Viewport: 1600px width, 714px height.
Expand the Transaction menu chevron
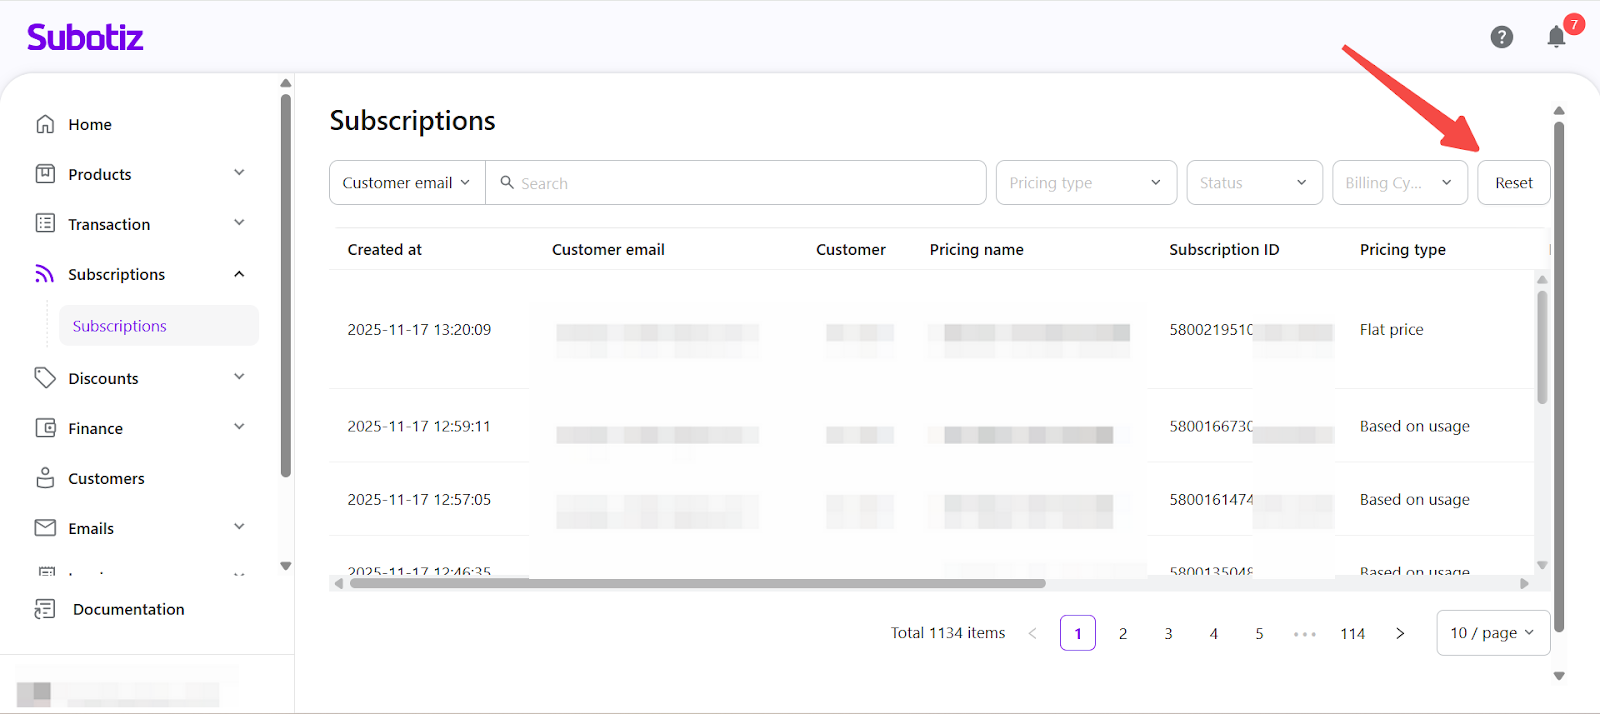click(239, 223)
